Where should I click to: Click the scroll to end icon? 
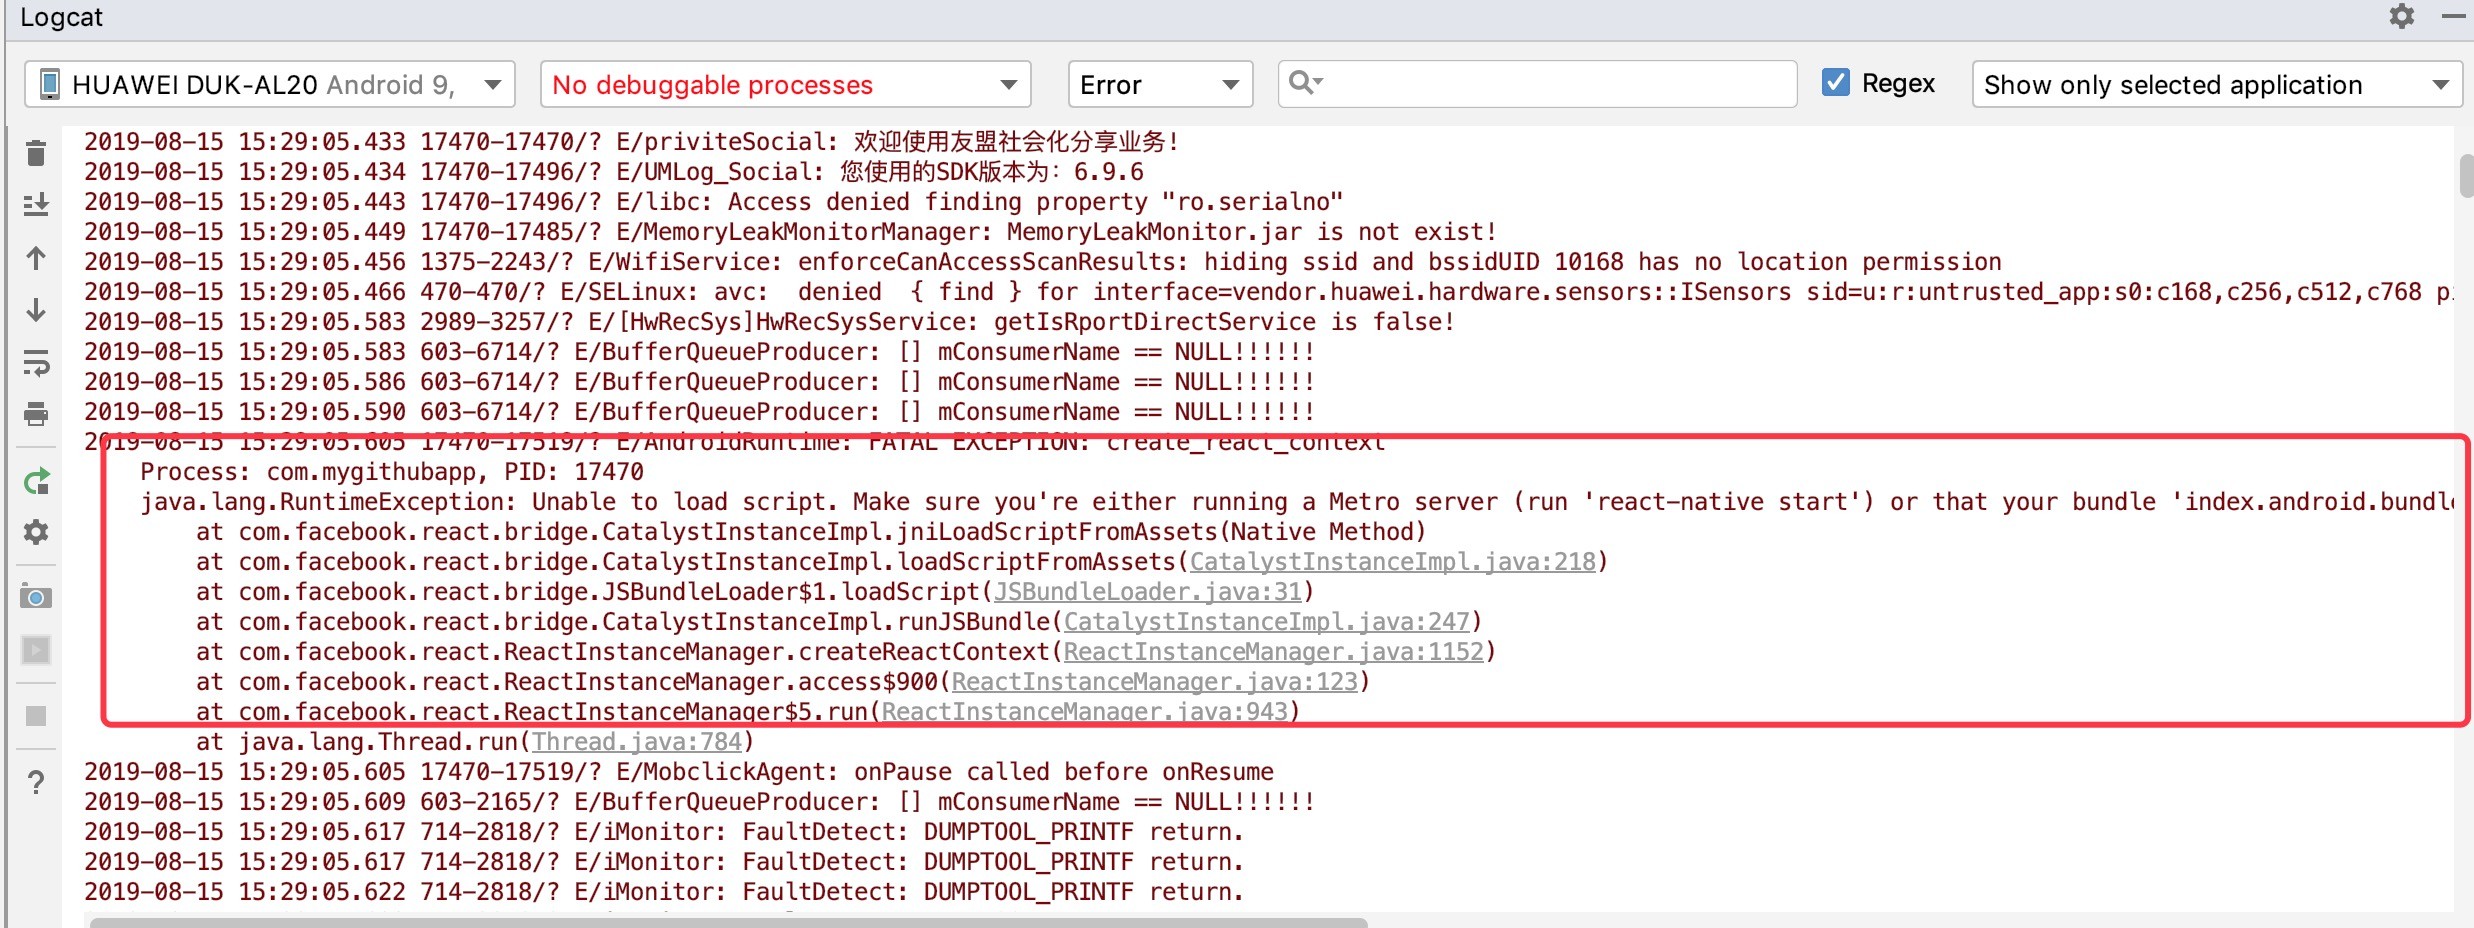(x=36, y=205)
